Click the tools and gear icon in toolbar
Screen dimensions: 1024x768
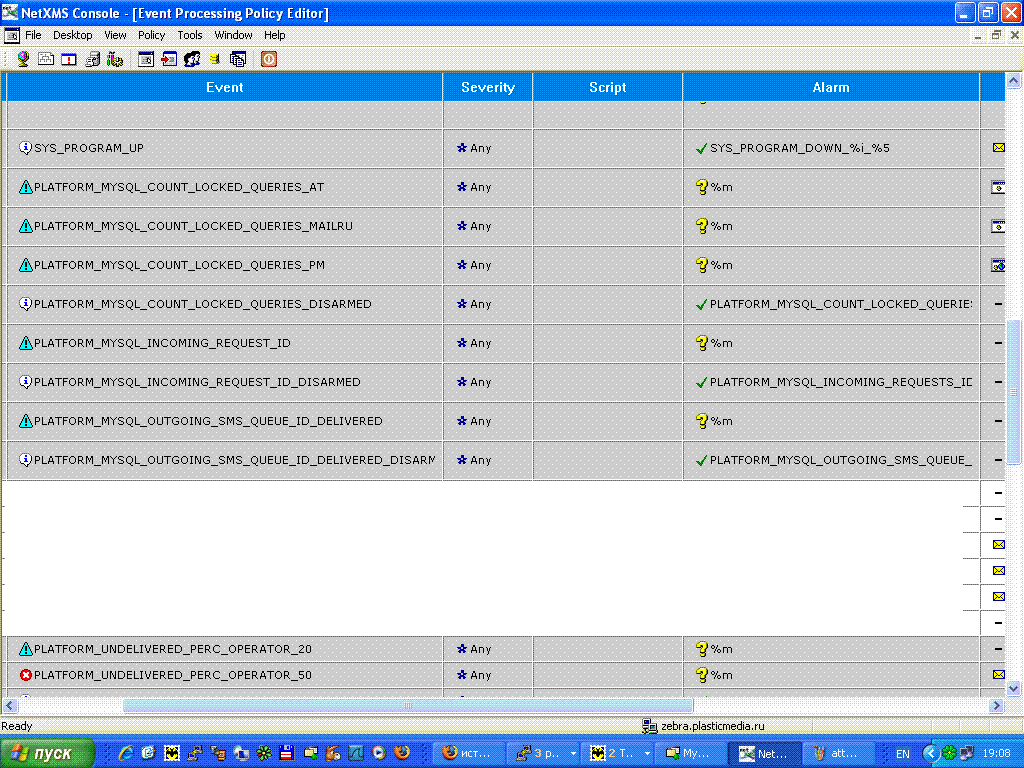pyautogui.click(x=115, y=59)
